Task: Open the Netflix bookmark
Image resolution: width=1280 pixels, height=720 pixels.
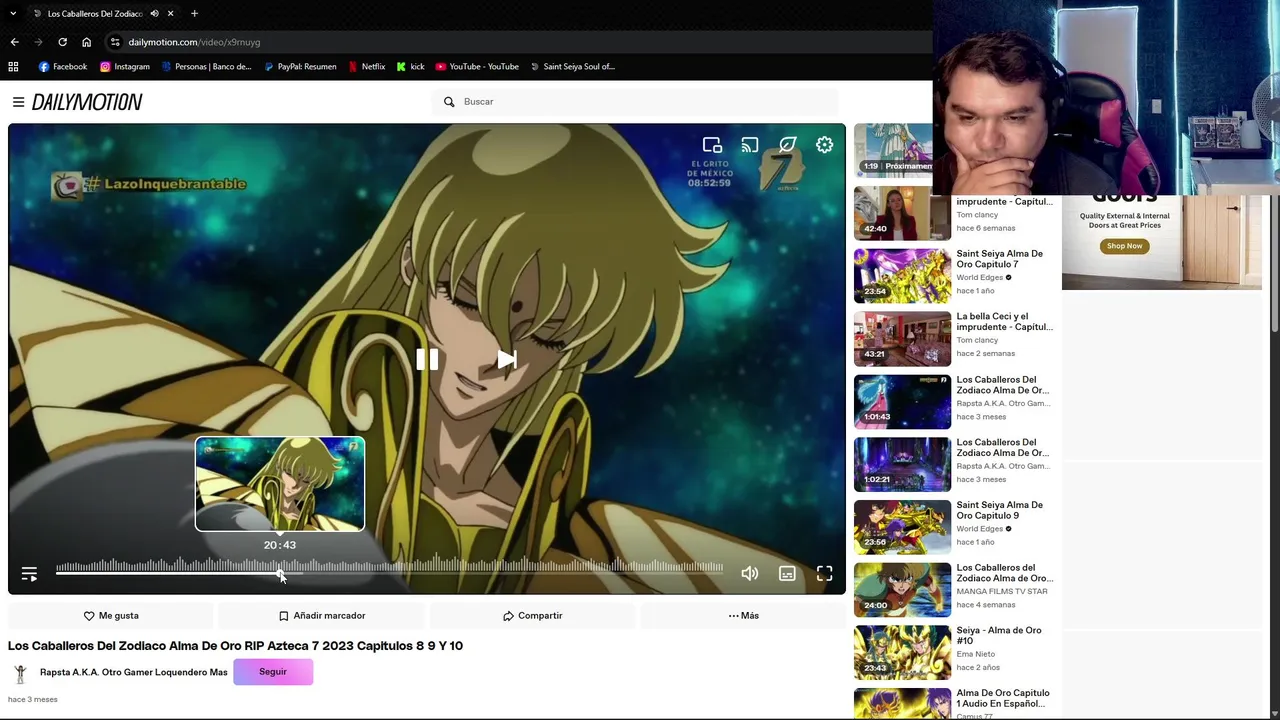Action: 367,67
